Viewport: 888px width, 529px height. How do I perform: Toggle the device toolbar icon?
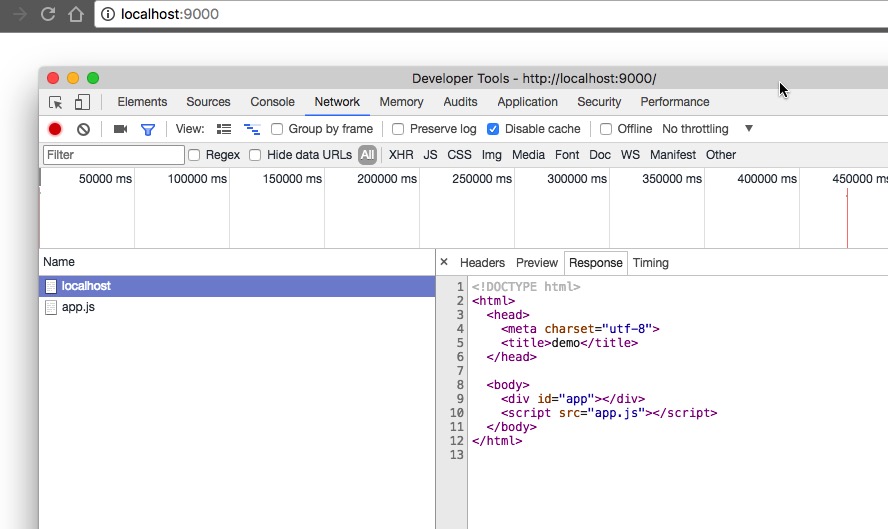pyautogui.click(x=82, y=102)
